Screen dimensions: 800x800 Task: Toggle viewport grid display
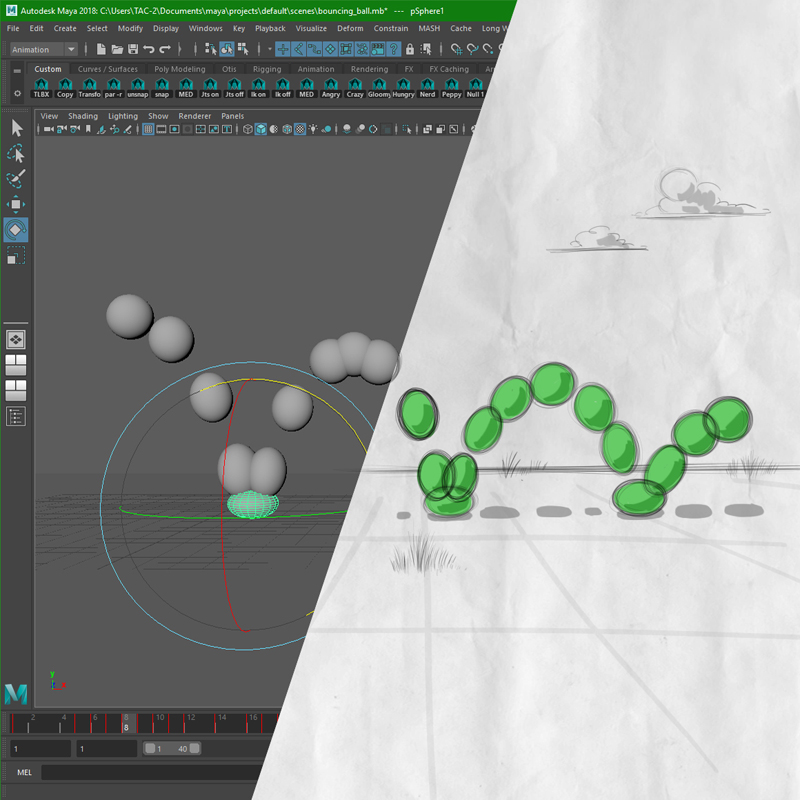[x=148, y=129]
